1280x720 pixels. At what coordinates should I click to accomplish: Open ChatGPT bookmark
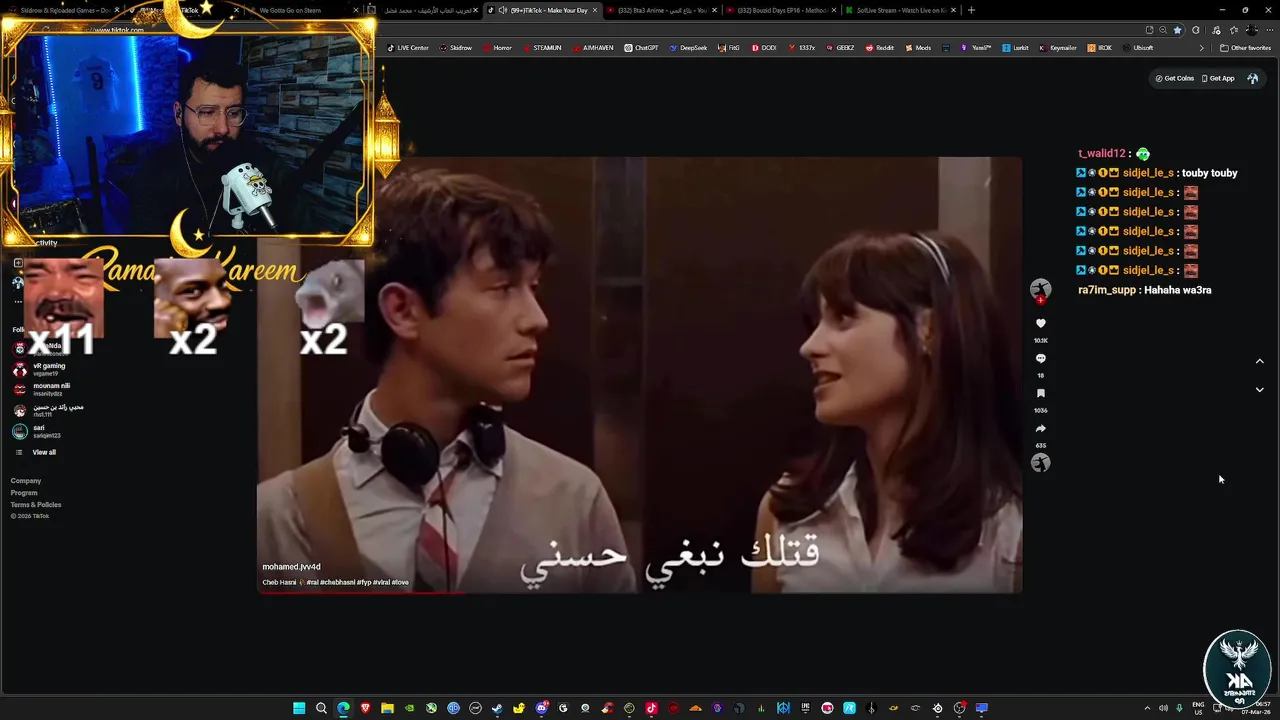pyautogui.click(x=641, y=48)
